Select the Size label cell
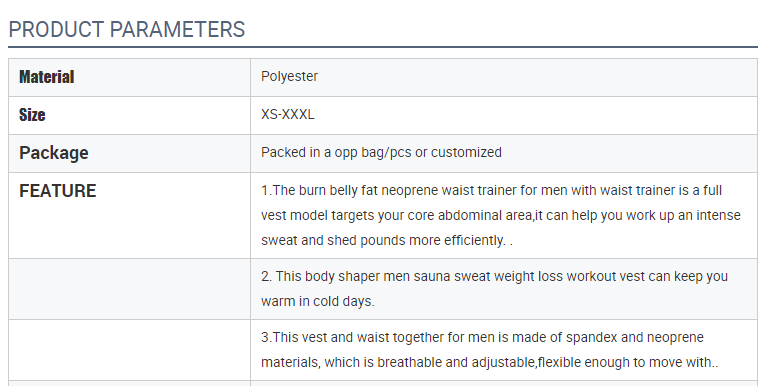The width and height of the screenshot is (770, 386). (x=129, y=115)
